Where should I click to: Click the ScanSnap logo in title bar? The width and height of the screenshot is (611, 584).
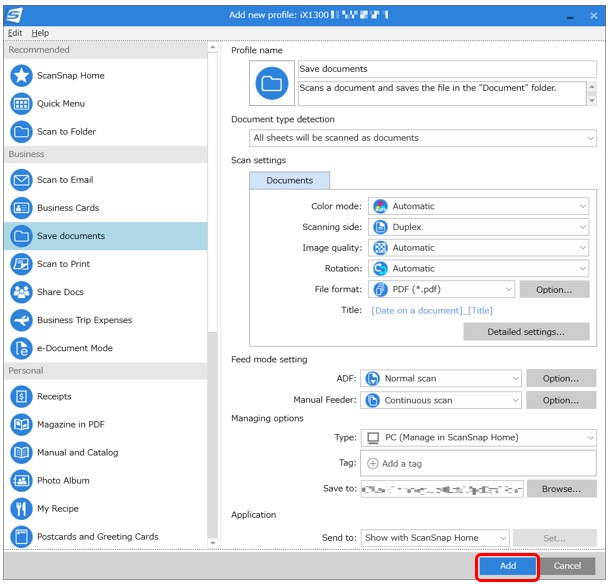pos(14,15)
